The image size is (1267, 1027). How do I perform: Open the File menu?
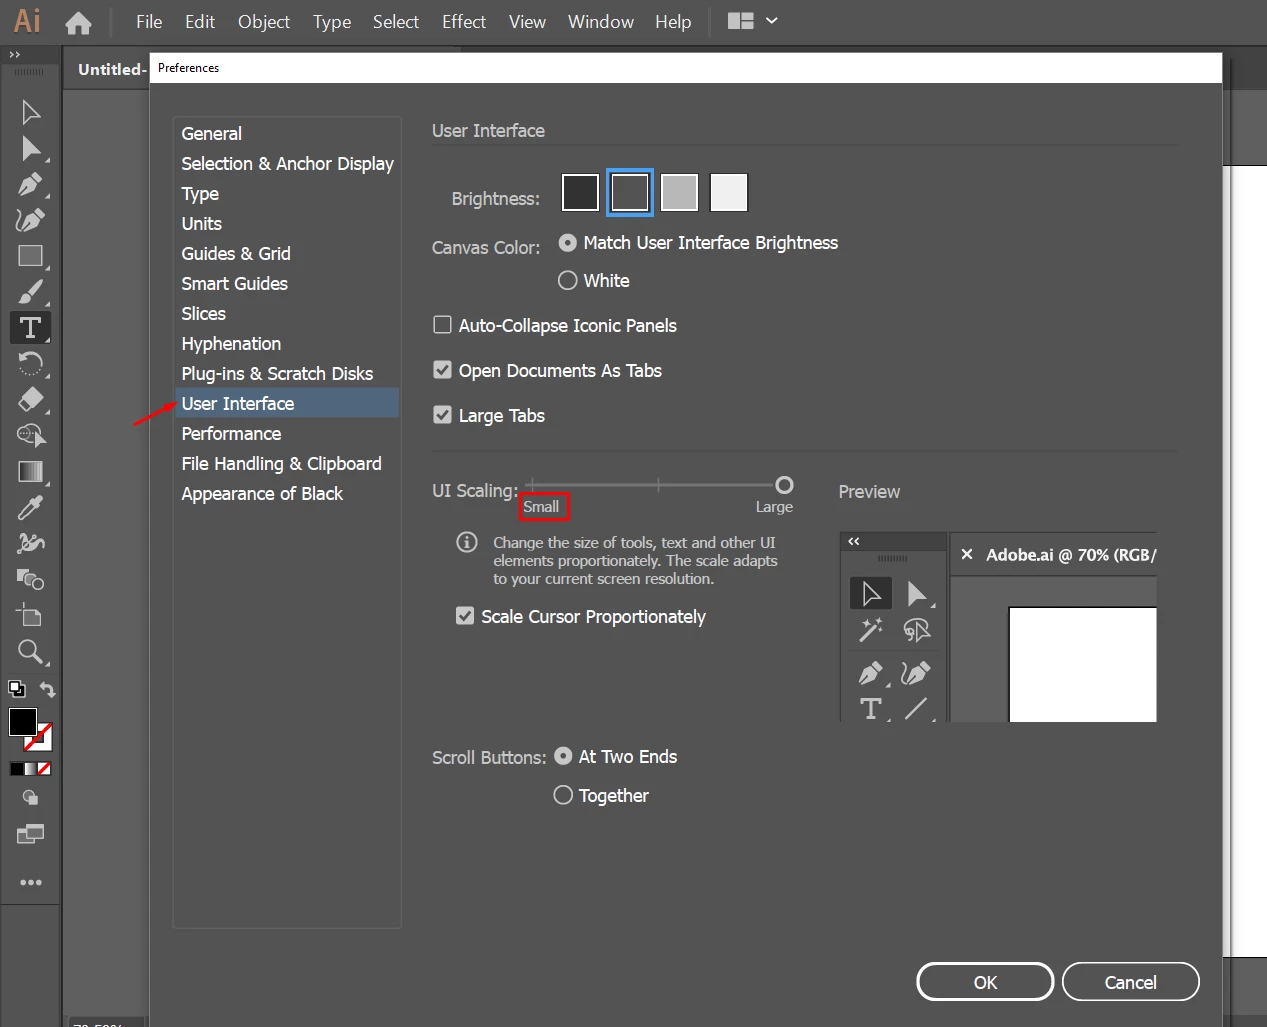coord(149,21)
